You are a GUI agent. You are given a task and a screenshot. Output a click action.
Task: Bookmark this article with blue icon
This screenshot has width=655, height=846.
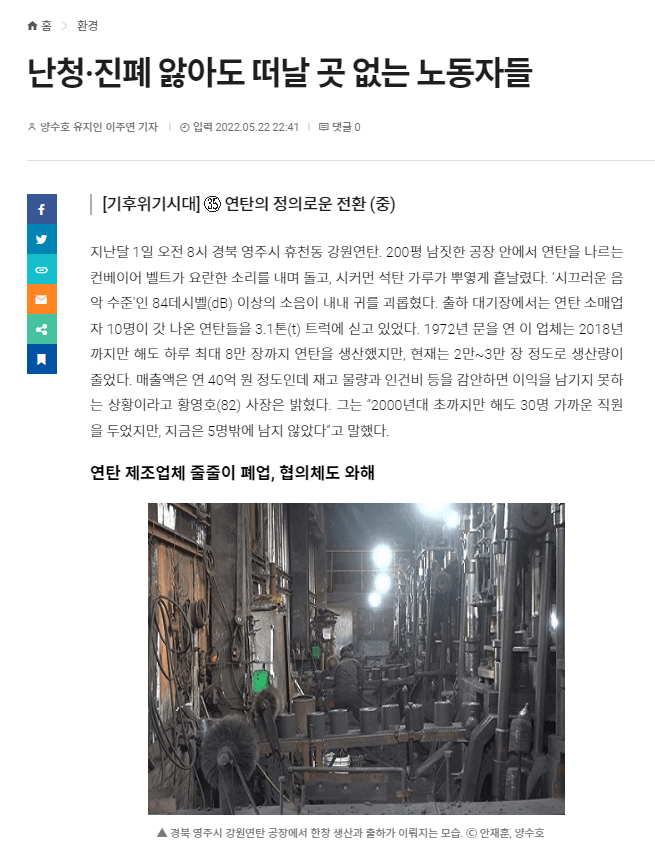(42, 359)
